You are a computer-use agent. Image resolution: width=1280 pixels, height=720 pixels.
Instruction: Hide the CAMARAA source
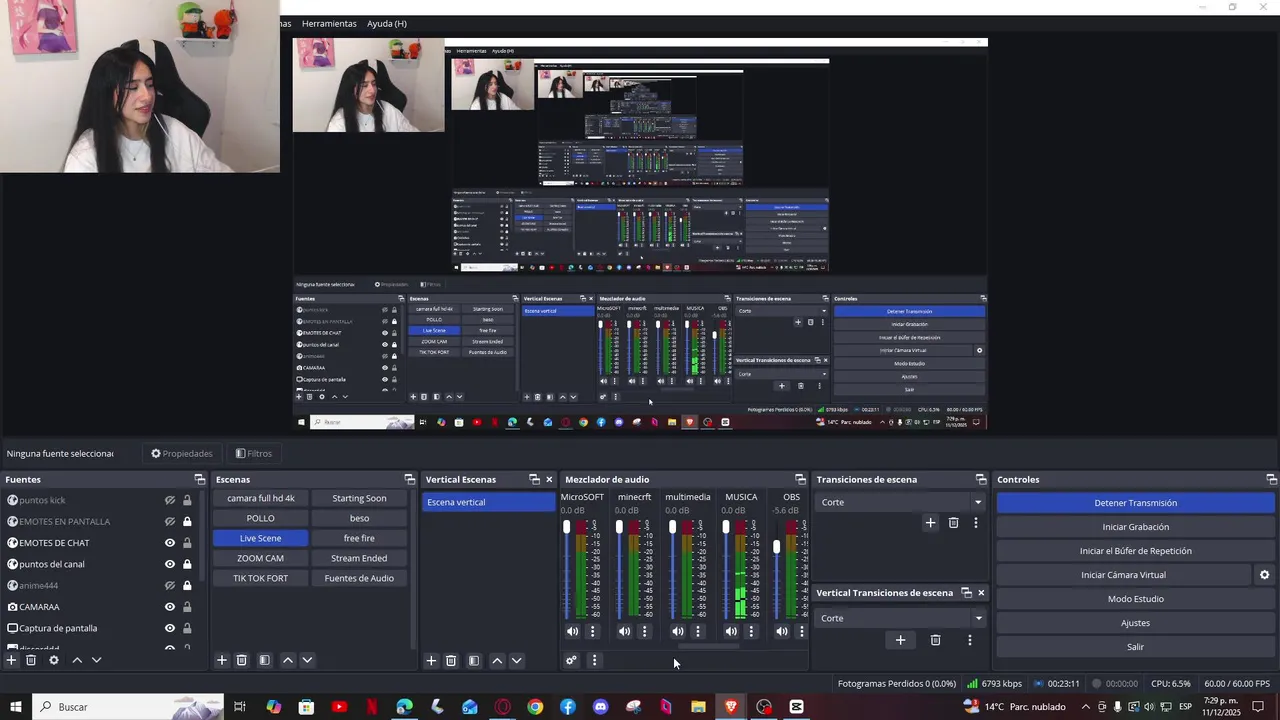click(170, 607)
